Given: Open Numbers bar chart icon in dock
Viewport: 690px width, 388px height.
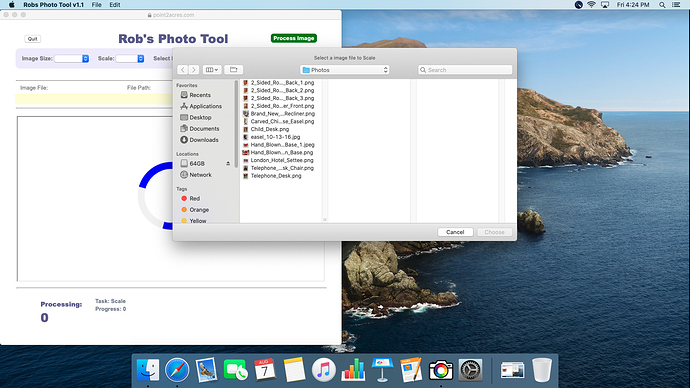Looking at the screenshot, I should point(353,370).
